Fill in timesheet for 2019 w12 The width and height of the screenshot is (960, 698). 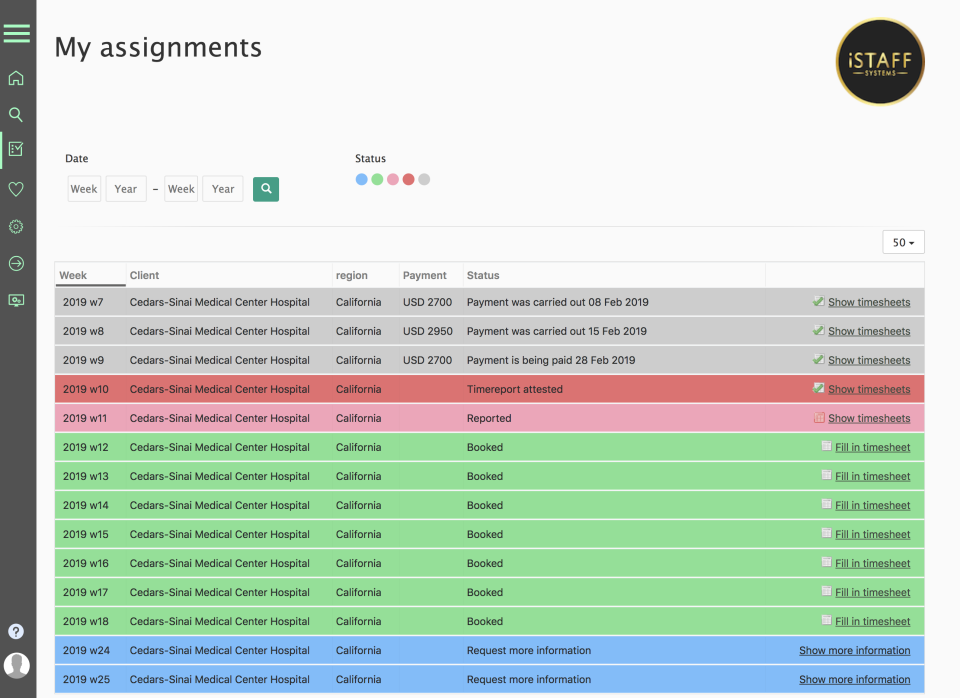pos(872,447)
